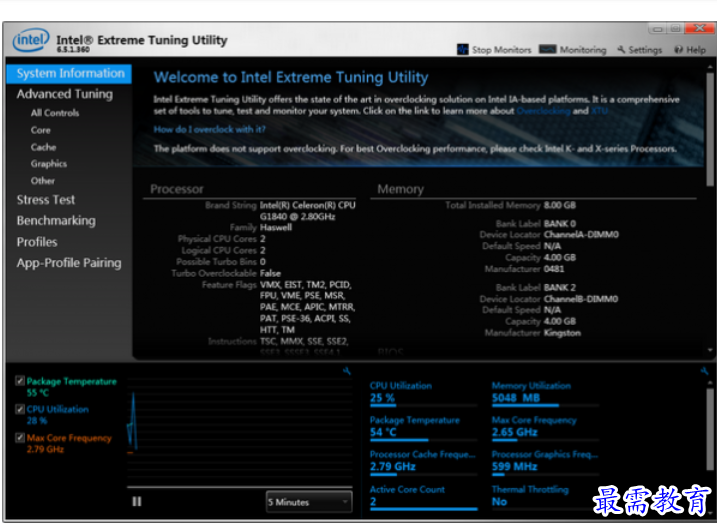This screenshot has height=532, width=717.
Task: Uncheck the Package Temperature checkbox
Action: point(20,381)
